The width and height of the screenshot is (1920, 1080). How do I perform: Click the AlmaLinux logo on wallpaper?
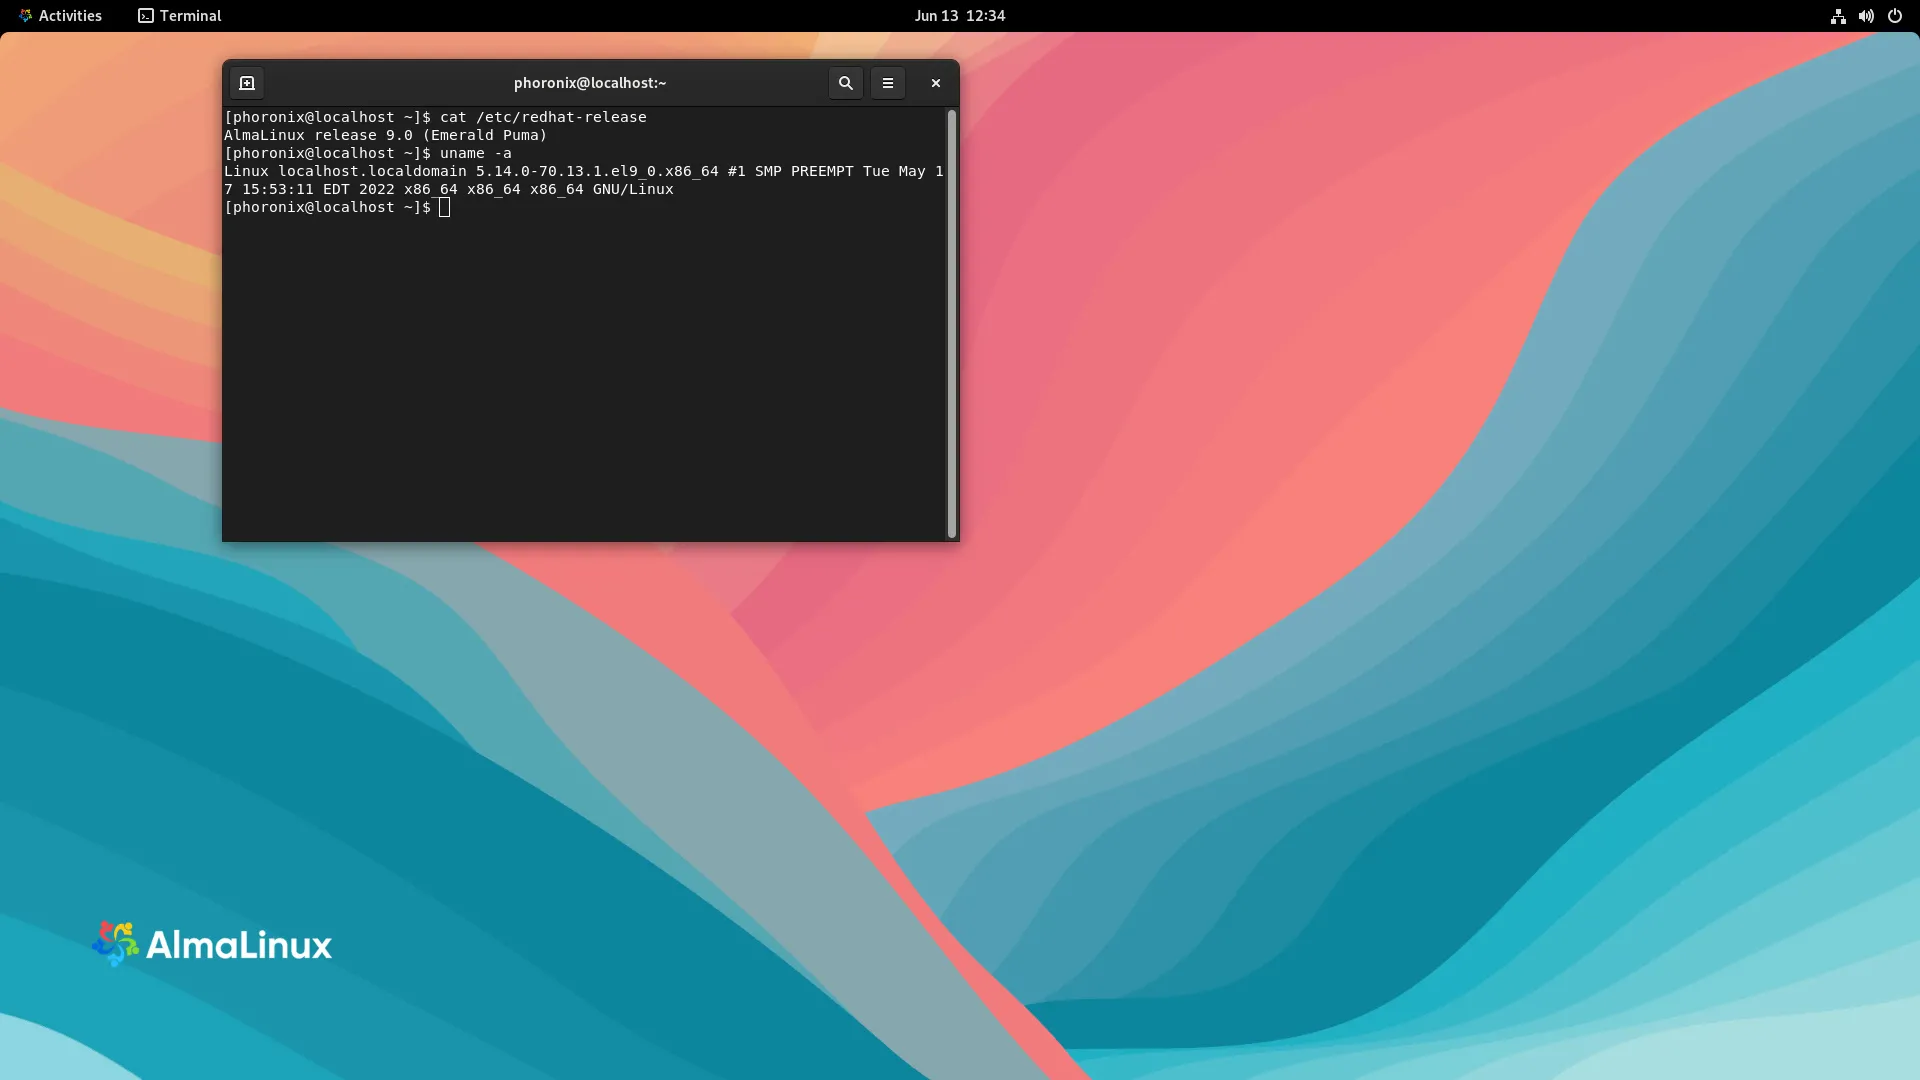(x=116, y=944)
